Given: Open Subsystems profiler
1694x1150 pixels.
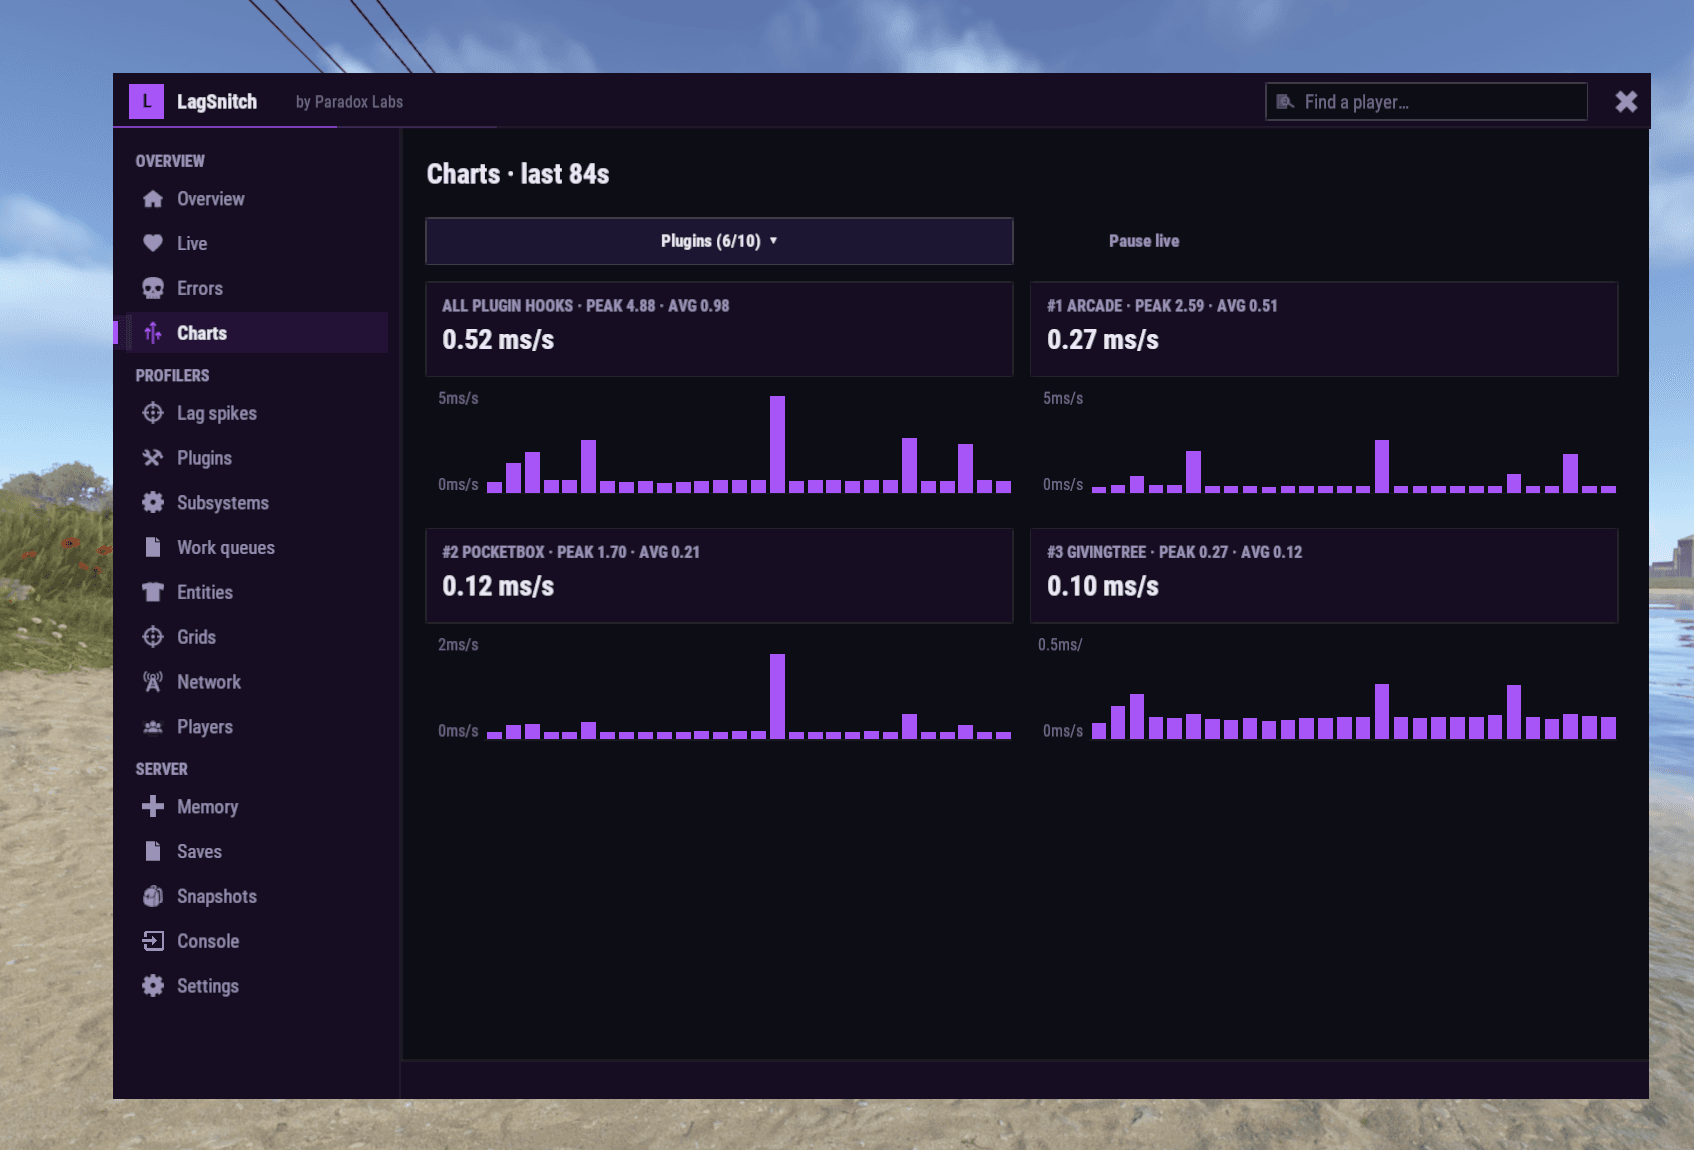Looking at the screenshot, I should pos(258,502).
